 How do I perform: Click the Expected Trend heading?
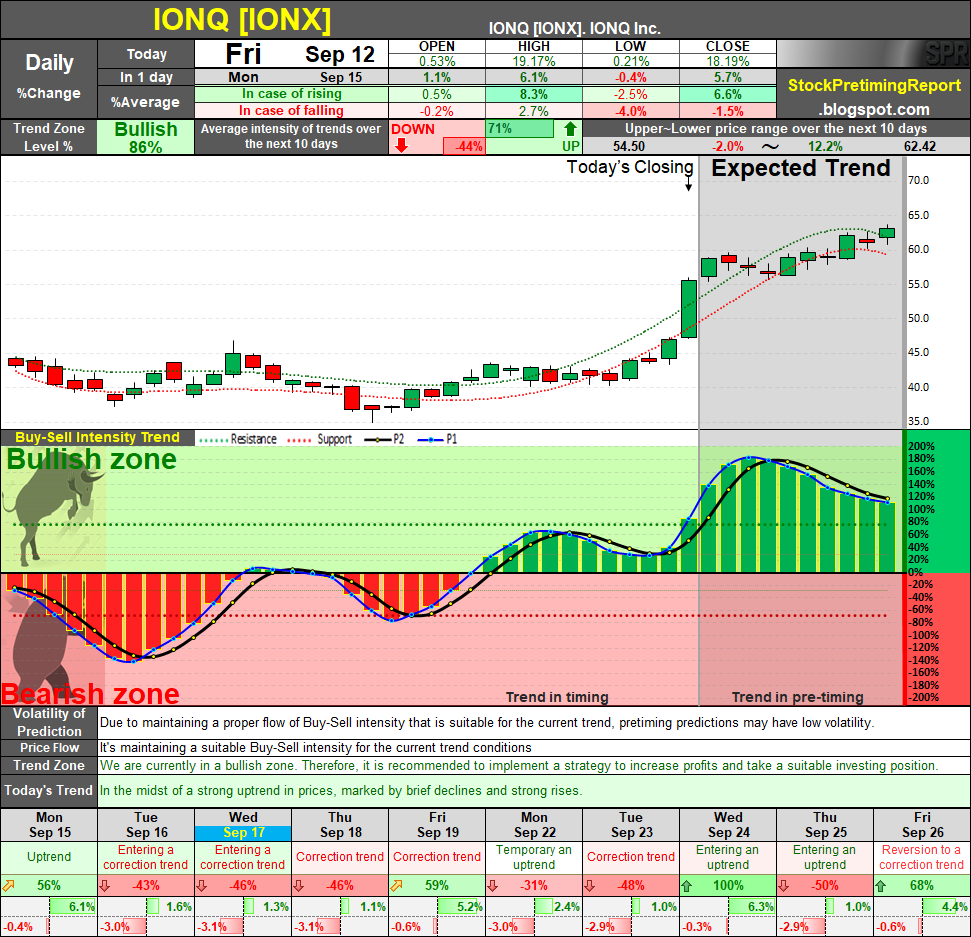tap(800, 168)
